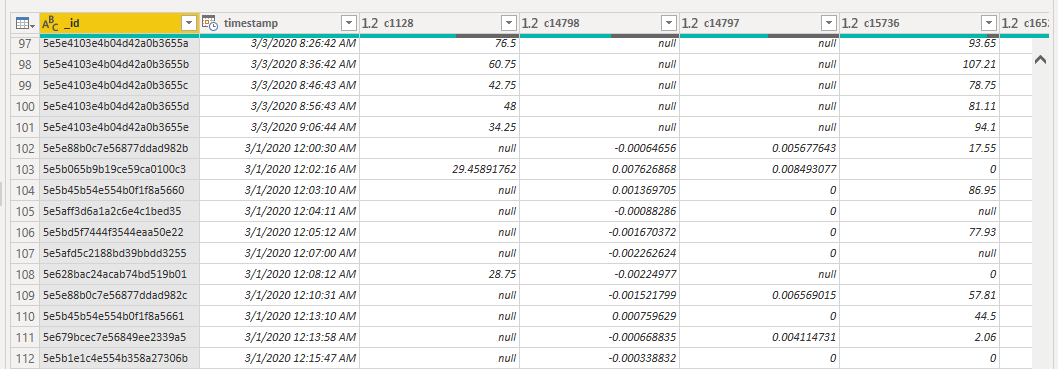Open the c14798 column filter dropdown
Viewport: 1058px width, 369px height.
click(x=669, y=24)
